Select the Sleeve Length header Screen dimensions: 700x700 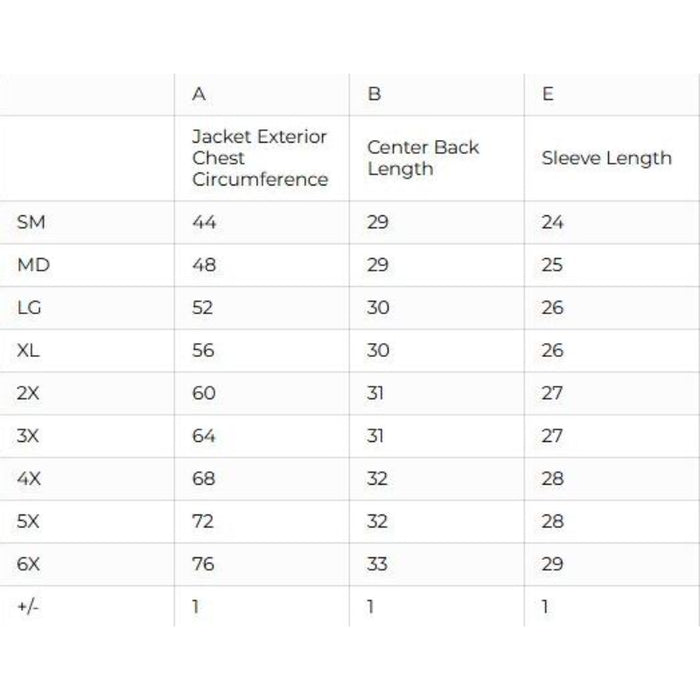606,158
